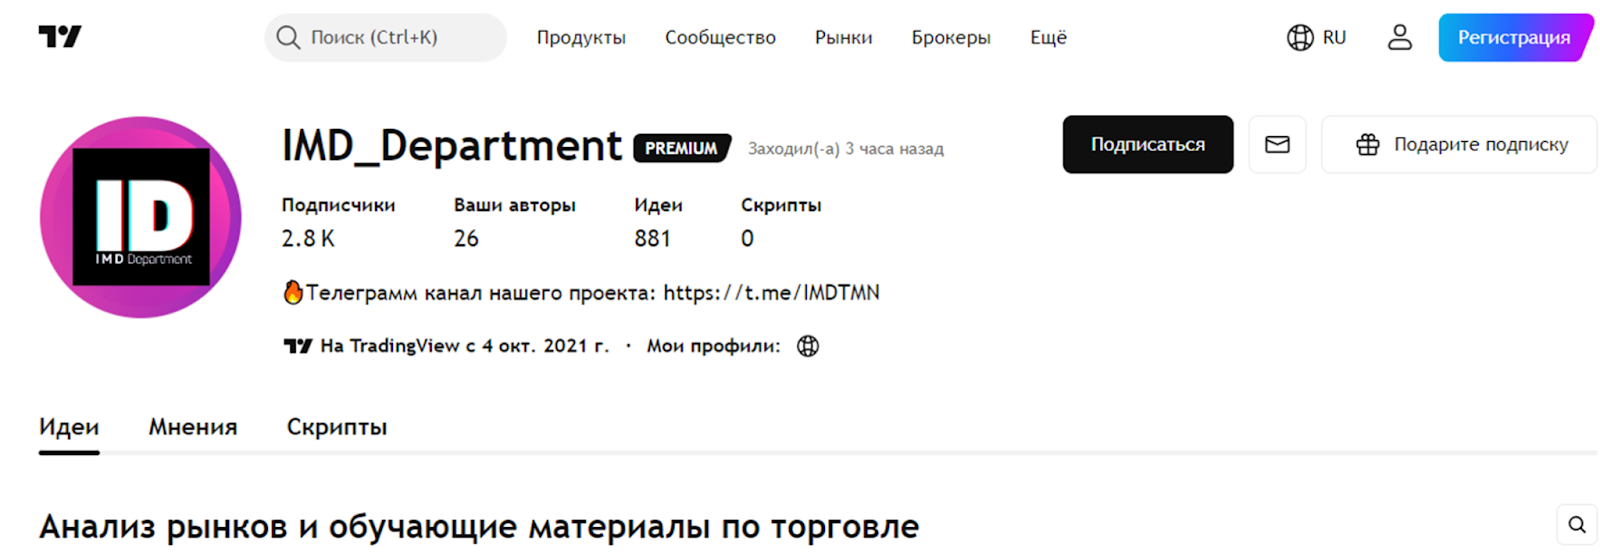The width and height of the screenshot is (1600, 559).
Task: Open the Сообщество menu
Action: tap(720, 38)
